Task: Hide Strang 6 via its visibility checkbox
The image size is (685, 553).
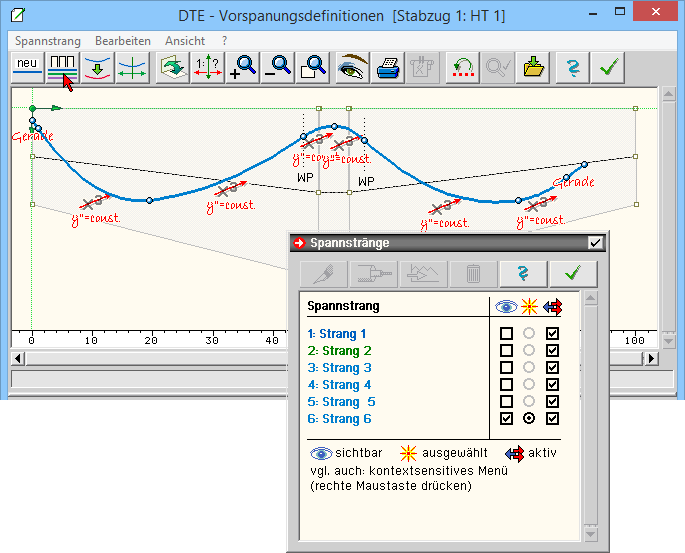Action: pyautogui.click(x=507, y=419)
